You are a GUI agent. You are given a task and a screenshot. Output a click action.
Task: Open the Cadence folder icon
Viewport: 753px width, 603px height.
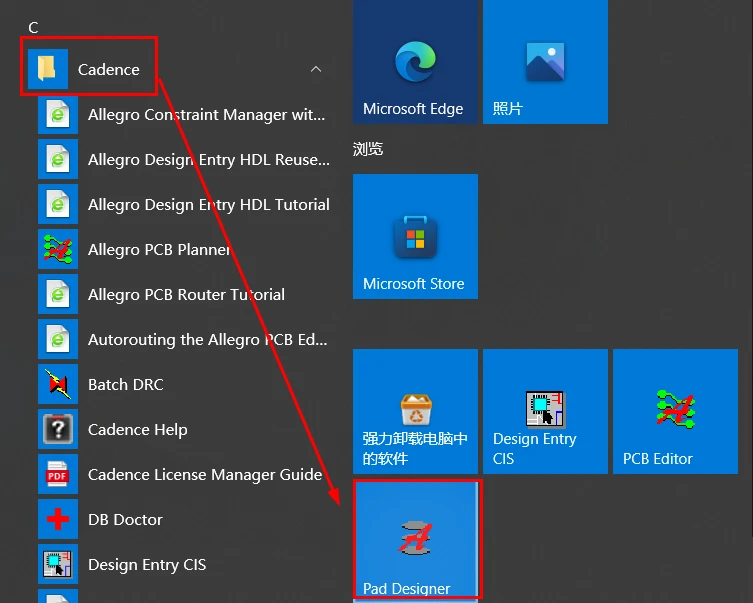coord(48,69)
